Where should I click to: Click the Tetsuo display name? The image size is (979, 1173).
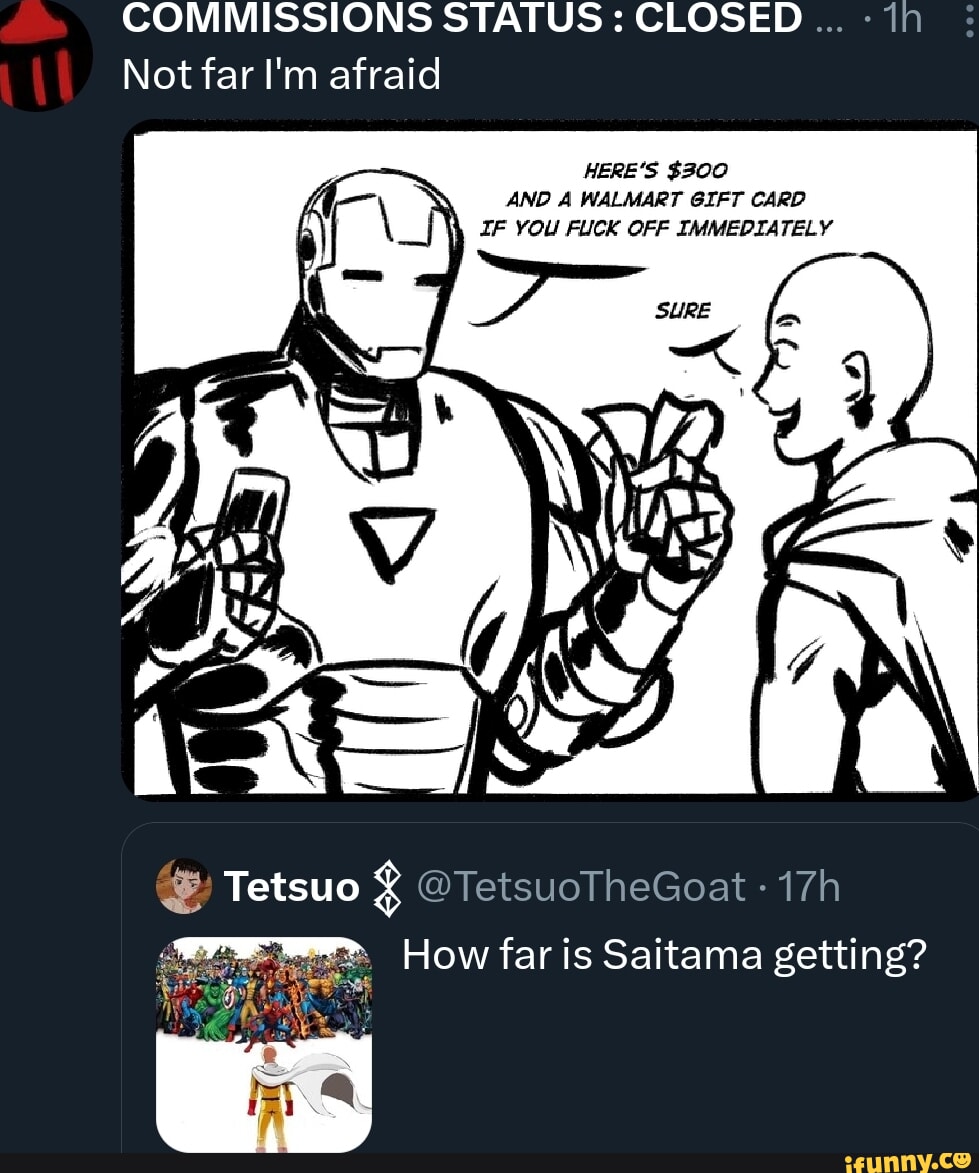click(292, 886)
